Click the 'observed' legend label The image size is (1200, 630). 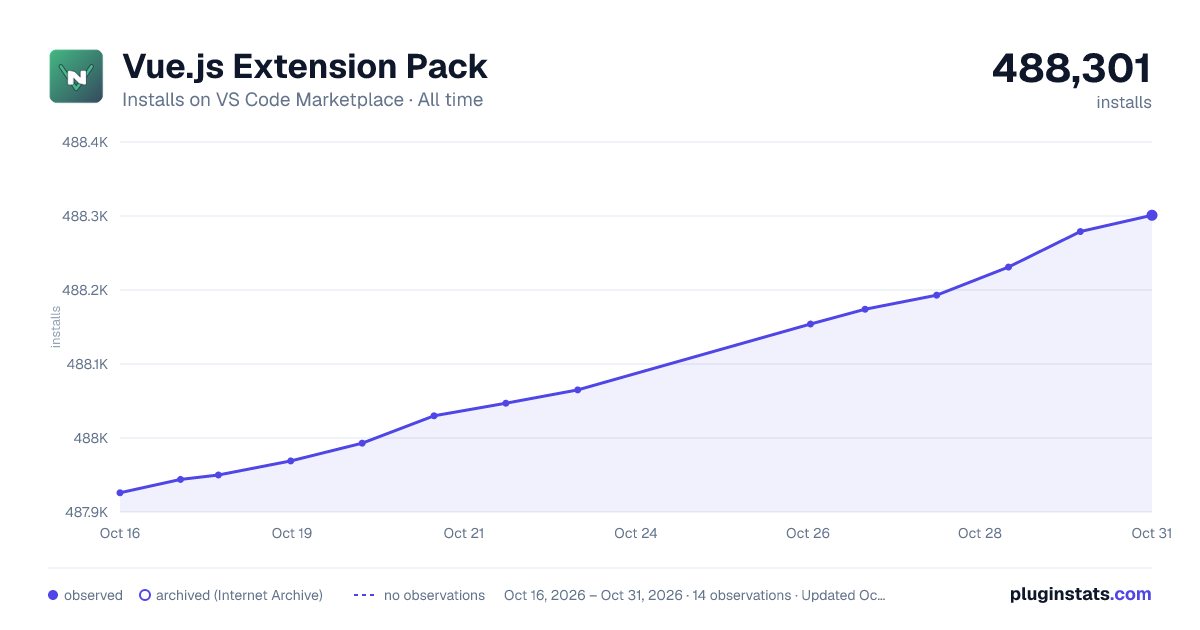pos(93,595)
